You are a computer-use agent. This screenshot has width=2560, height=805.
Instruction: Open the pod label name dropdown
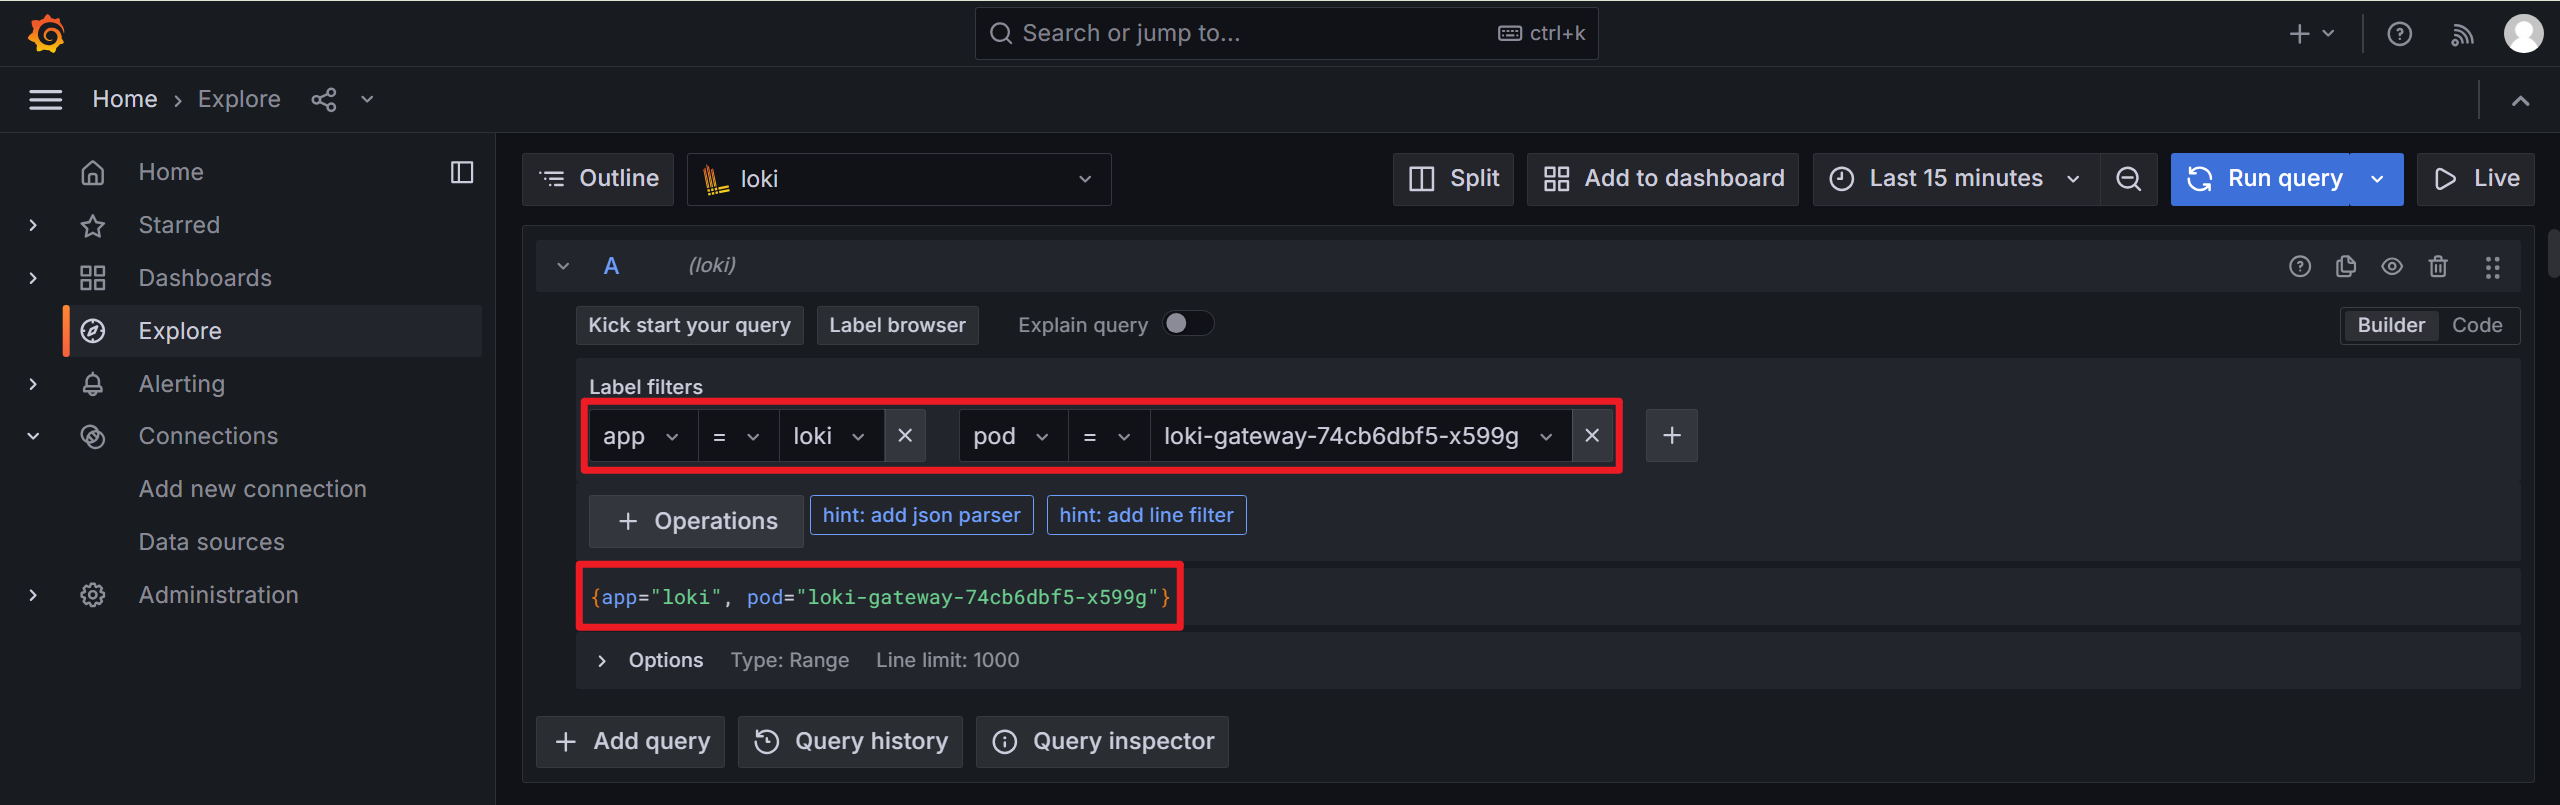click(x=1013, y=436)
